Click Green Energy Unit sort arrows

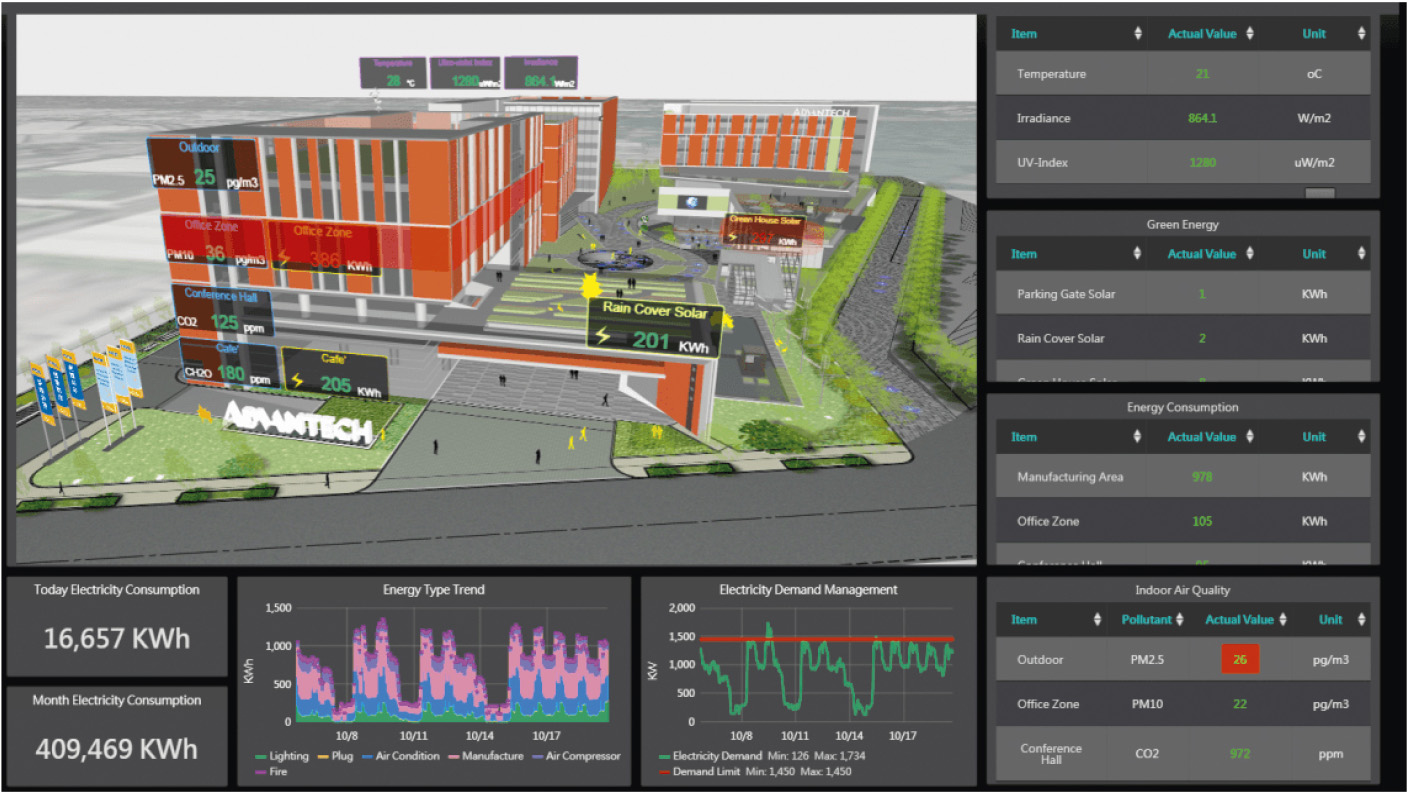pos(1361,254)
